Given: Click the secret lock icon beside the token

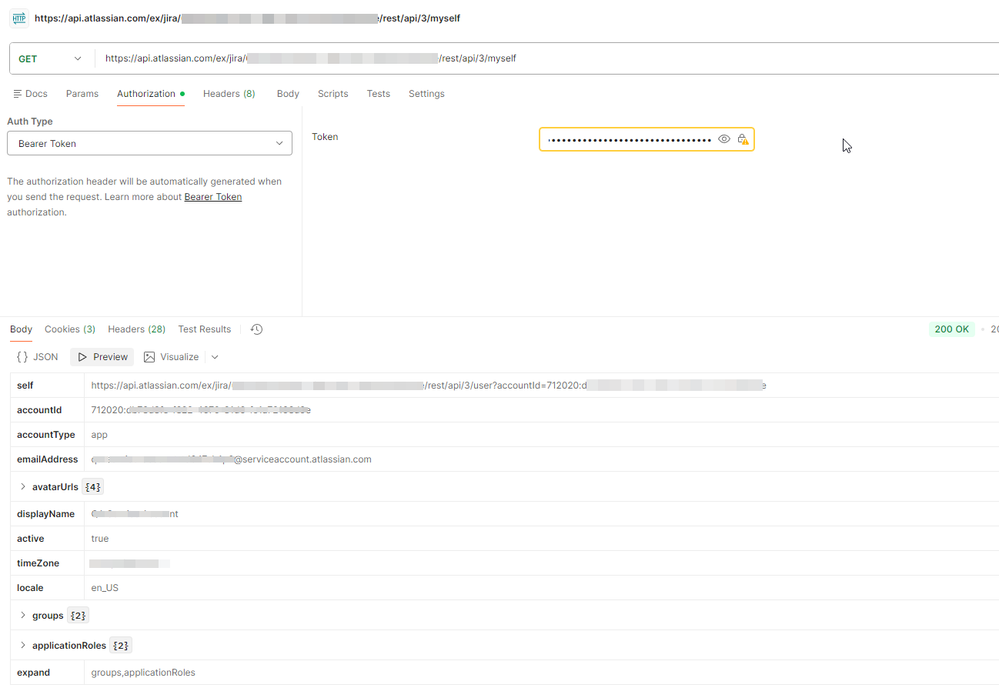Looking at the screenshot, I should tap(743, 139).
